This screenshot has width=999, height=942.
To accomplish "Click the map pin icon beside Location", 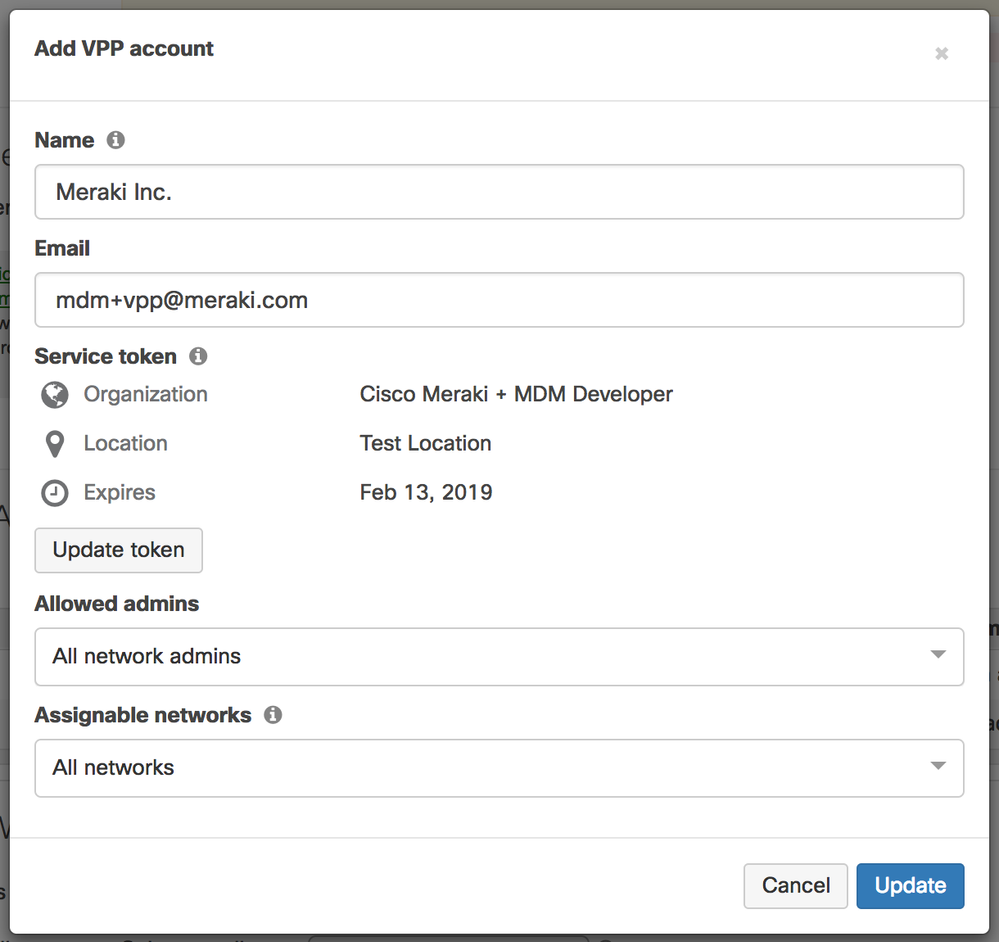I will coord(55,444).
